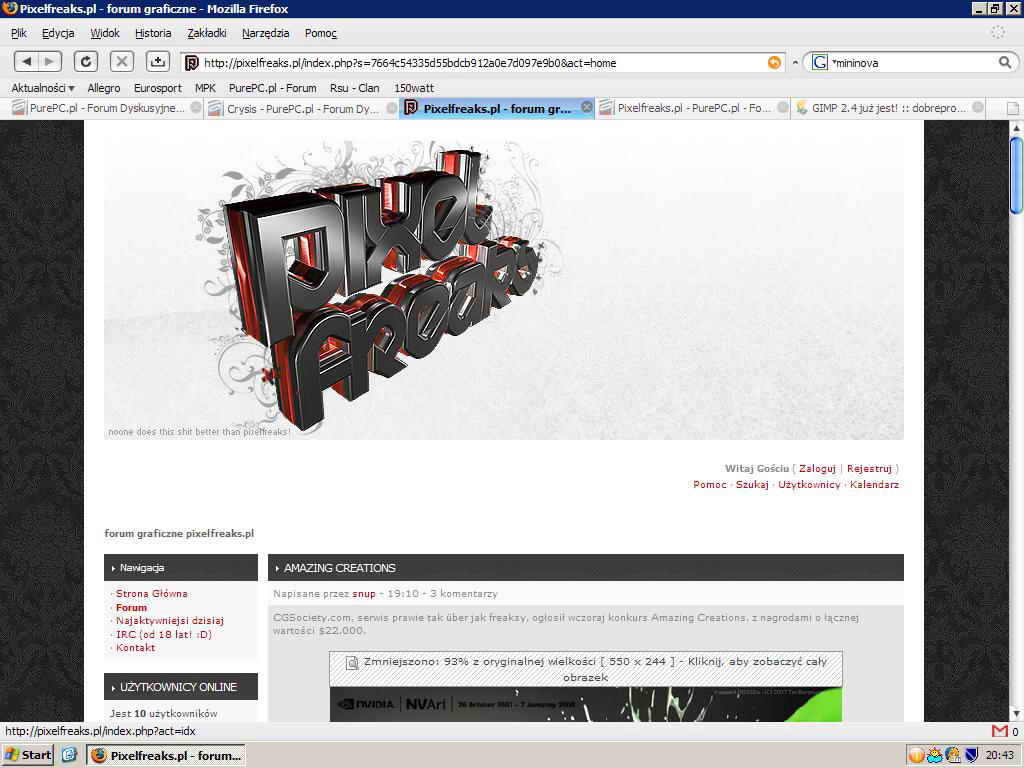The width and height of the screenshot is (1024, 768).
Task: Switch to the Crysis - PurePC.pl tab
Action: tap(300, 108)
